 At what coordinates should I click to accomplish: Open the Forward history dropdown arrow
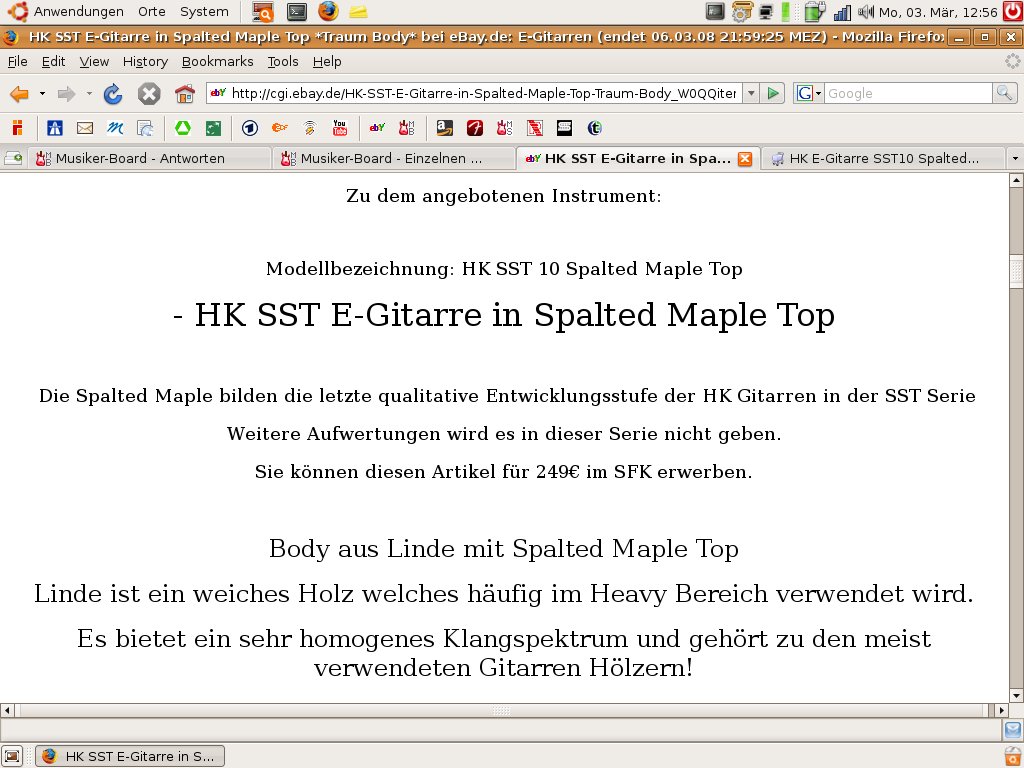click(89, 94)
